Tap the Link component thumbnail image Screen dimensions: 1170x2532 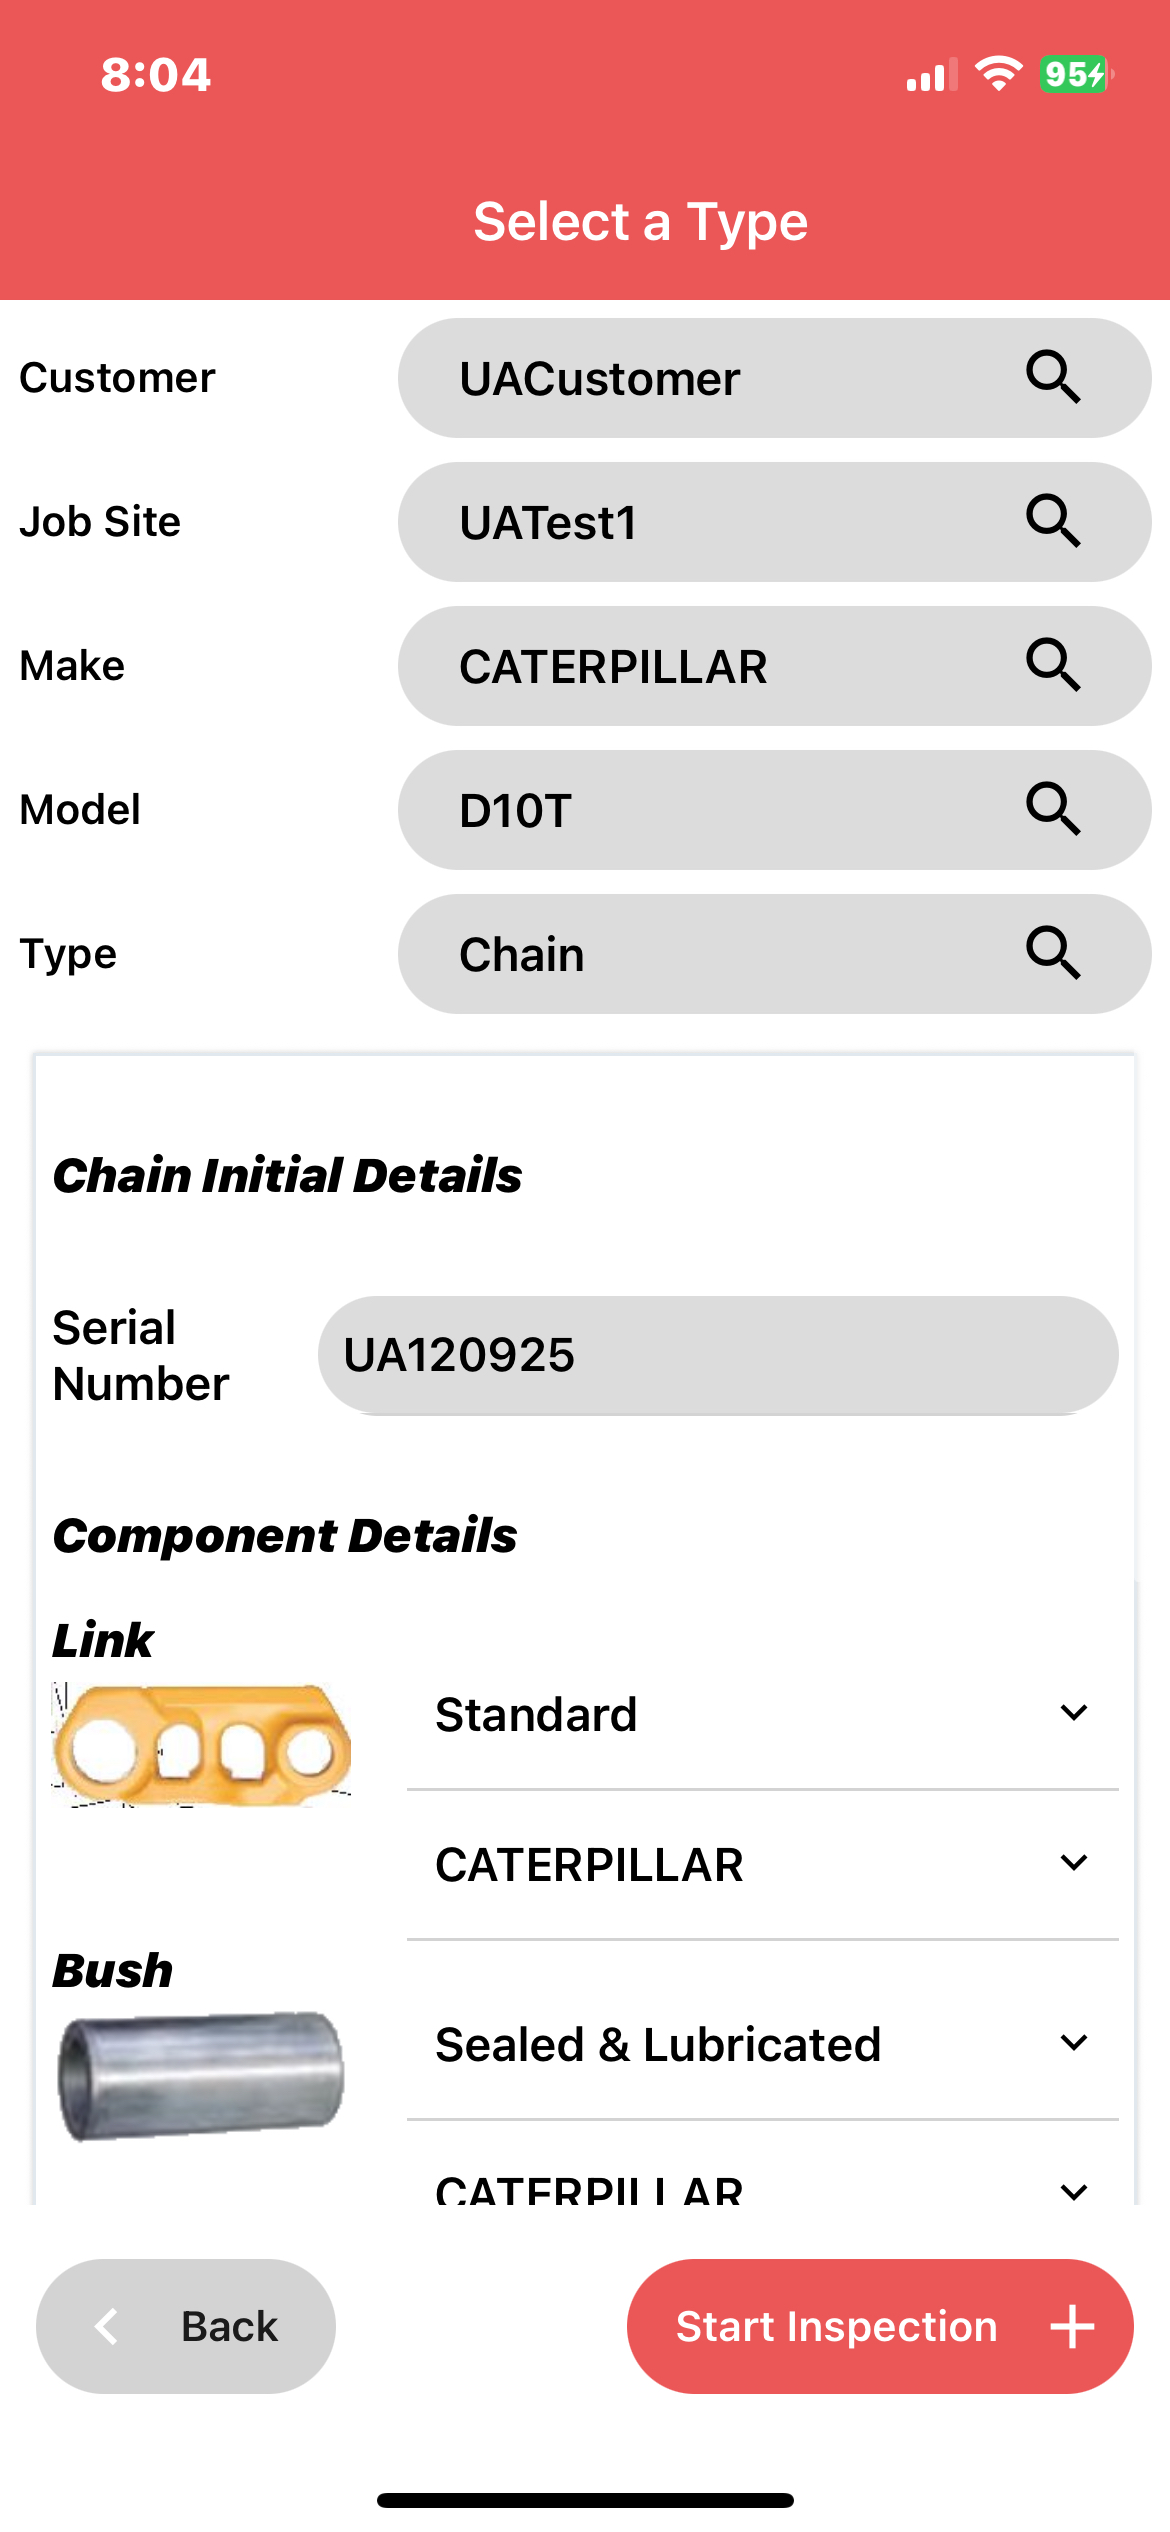202,1745
